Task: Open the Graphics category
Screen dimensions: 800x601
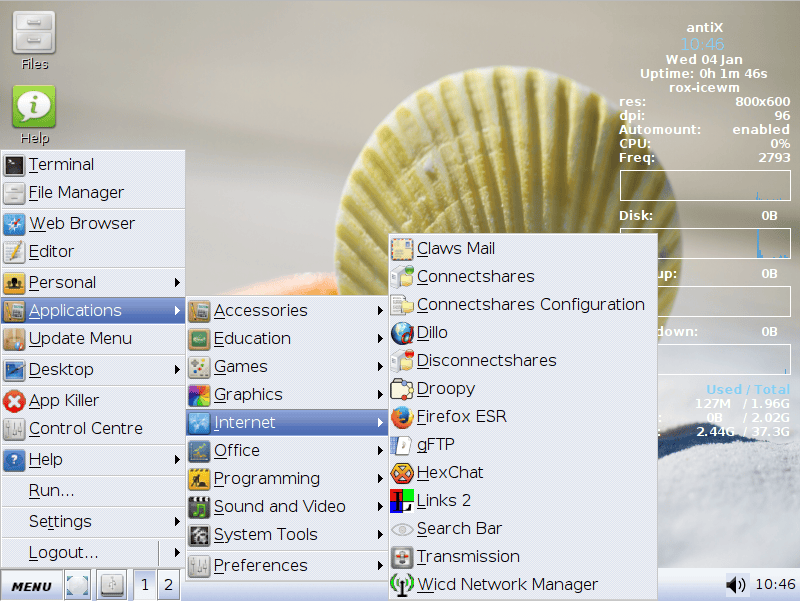Action: [287, 395]
